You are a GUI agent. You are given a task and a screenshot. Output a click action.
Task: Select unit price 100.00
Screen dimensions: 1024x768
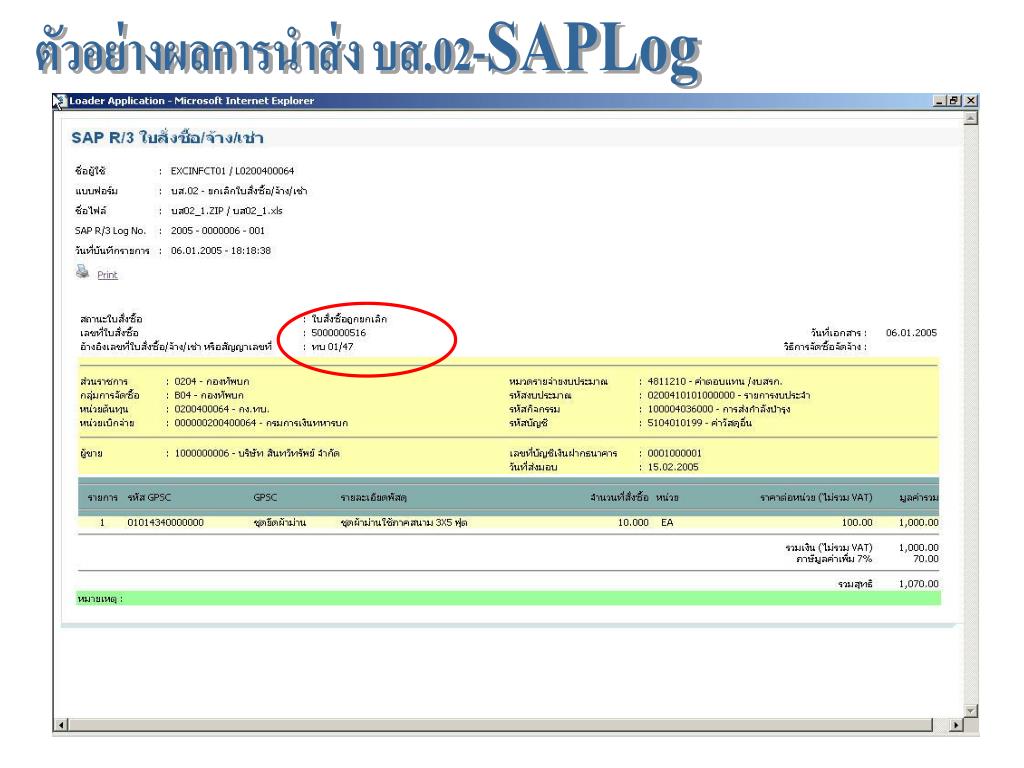pyautogui.click(x=857, y=522)
